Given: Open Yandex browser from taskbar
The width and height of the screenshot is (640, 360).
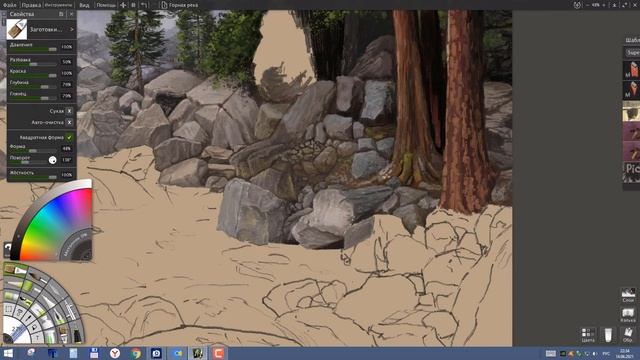Looking at the screenshot, I should pyautogui.click(x=115, y=353).
